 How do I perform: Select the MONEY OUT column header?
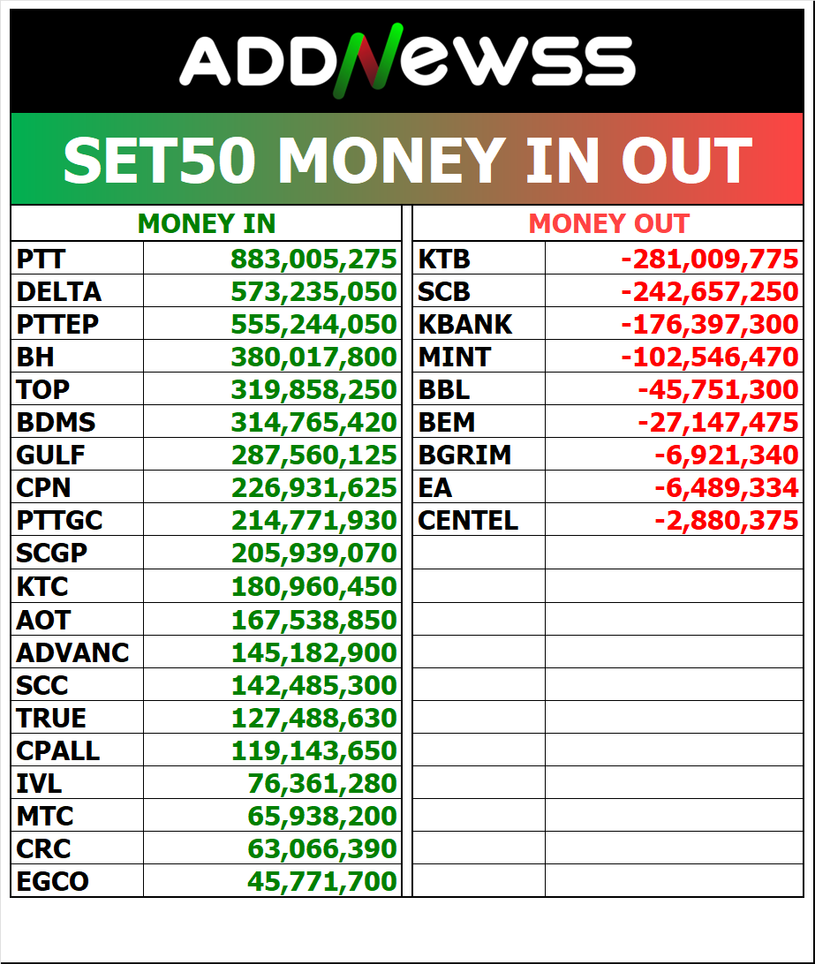(608, 224)
